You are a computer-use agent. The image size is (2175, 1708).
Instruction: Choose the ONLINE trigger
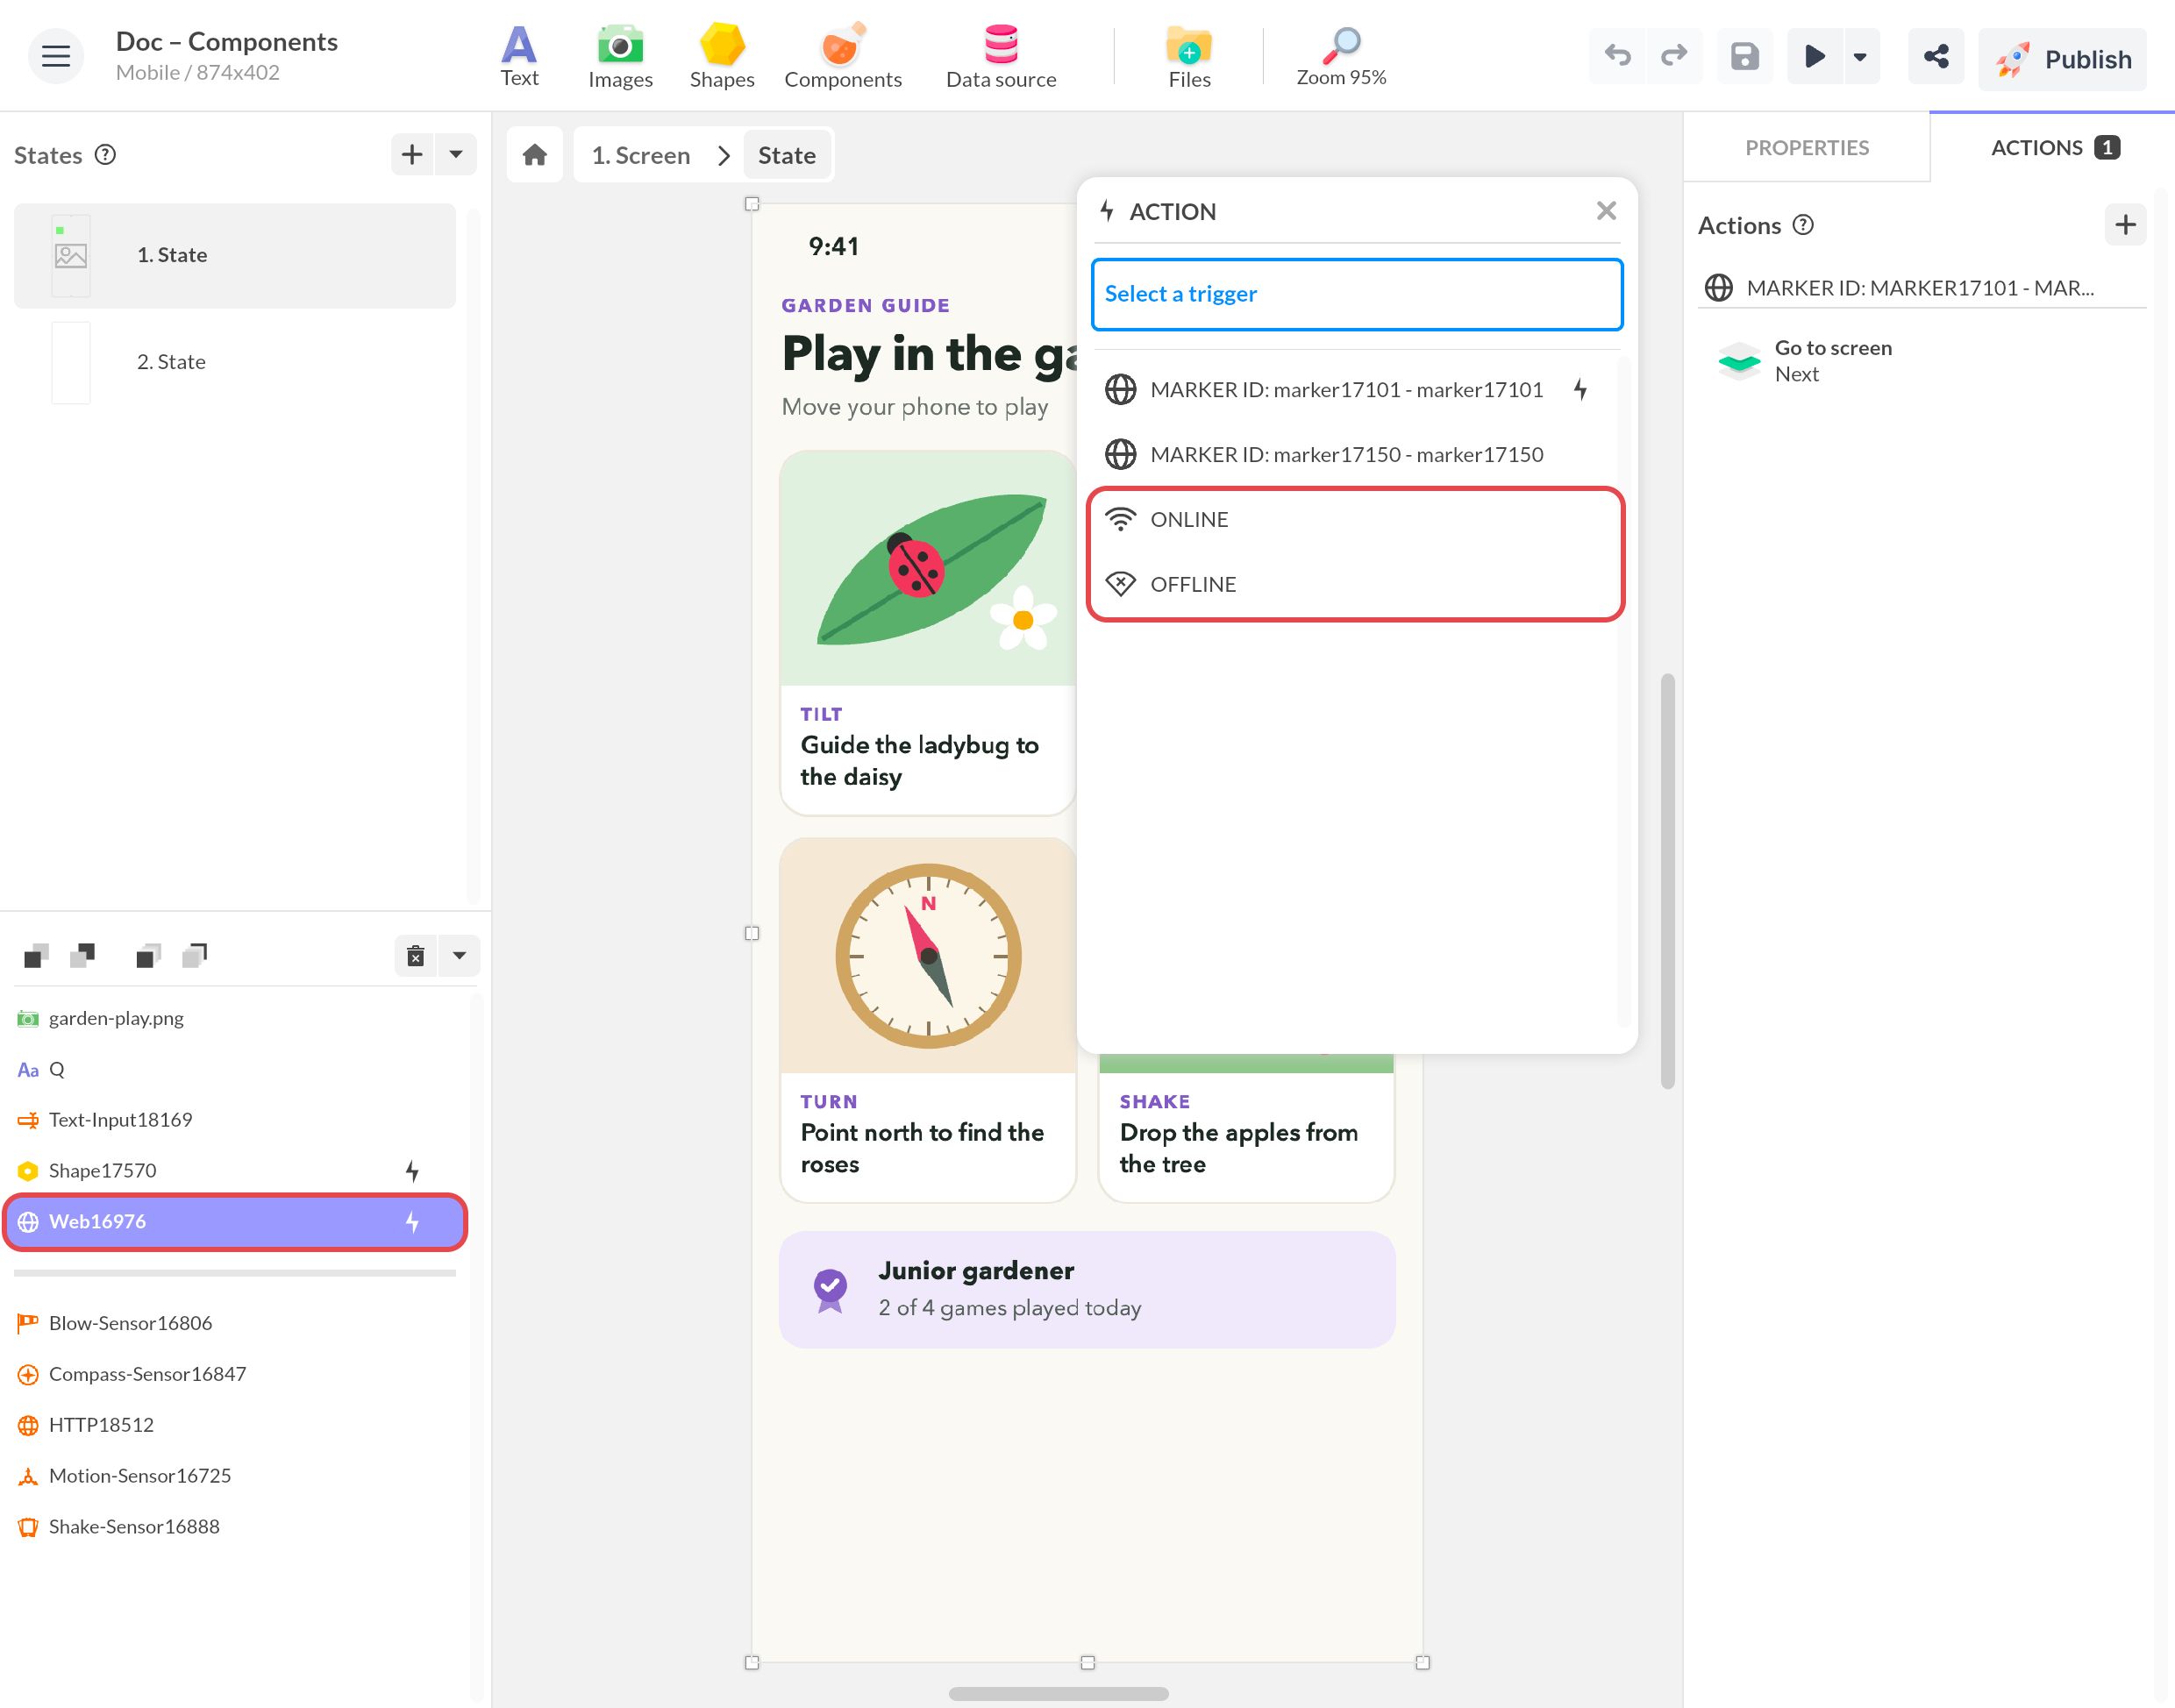[x=1357, y=519]
